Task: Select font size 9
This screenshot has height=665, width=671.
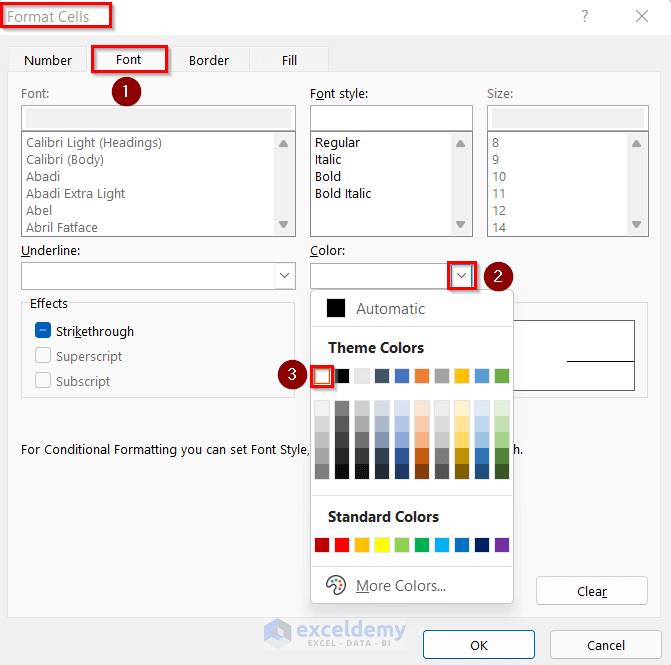Action: coord(496,160)
